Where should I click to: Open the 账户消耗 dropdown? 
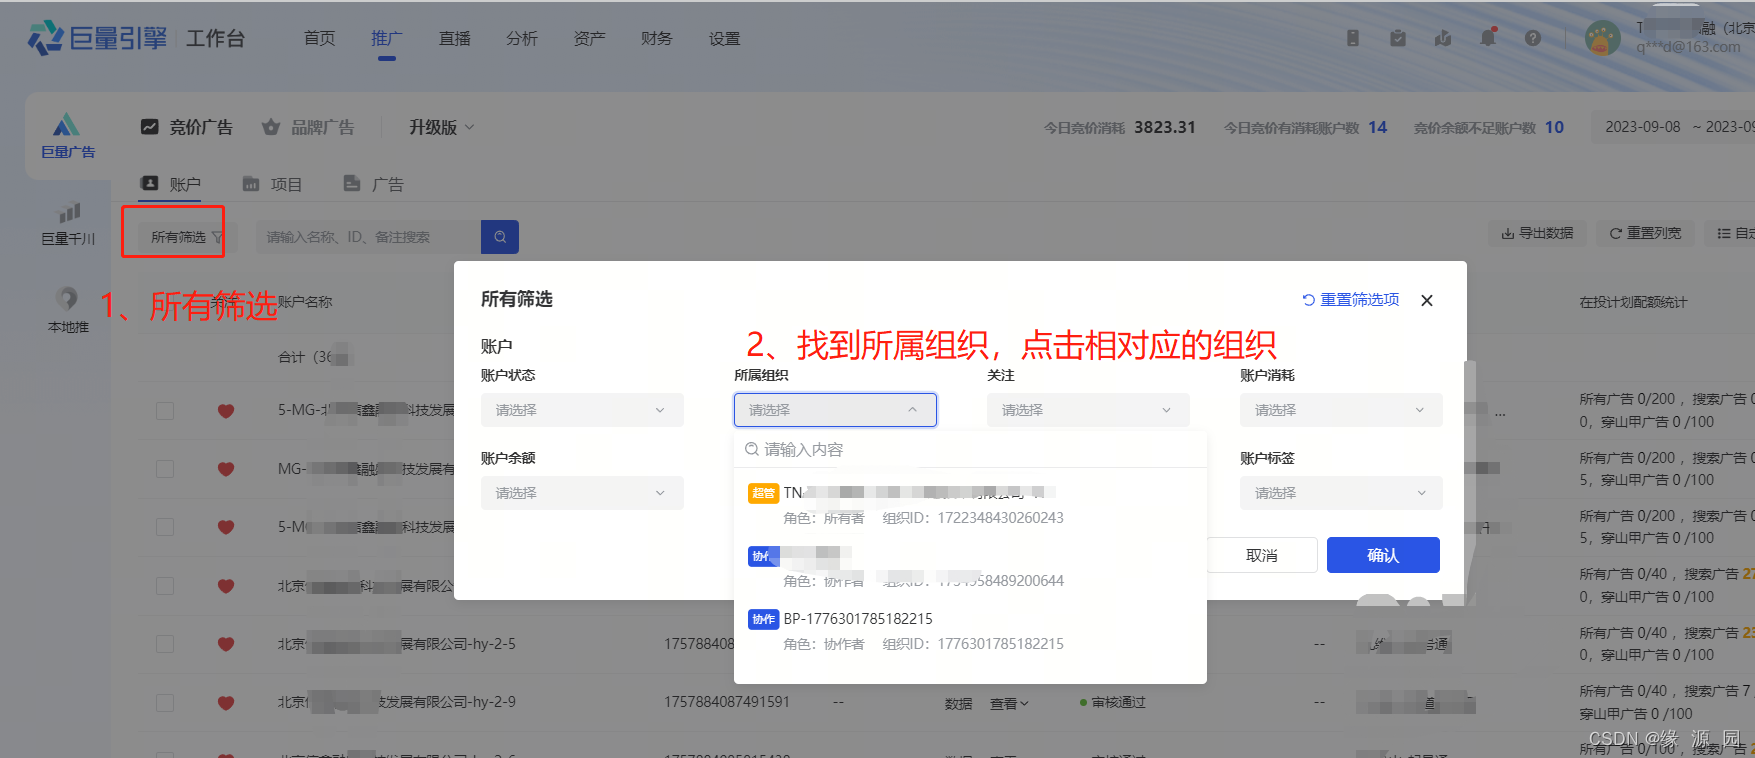[x=1341, y=410]
